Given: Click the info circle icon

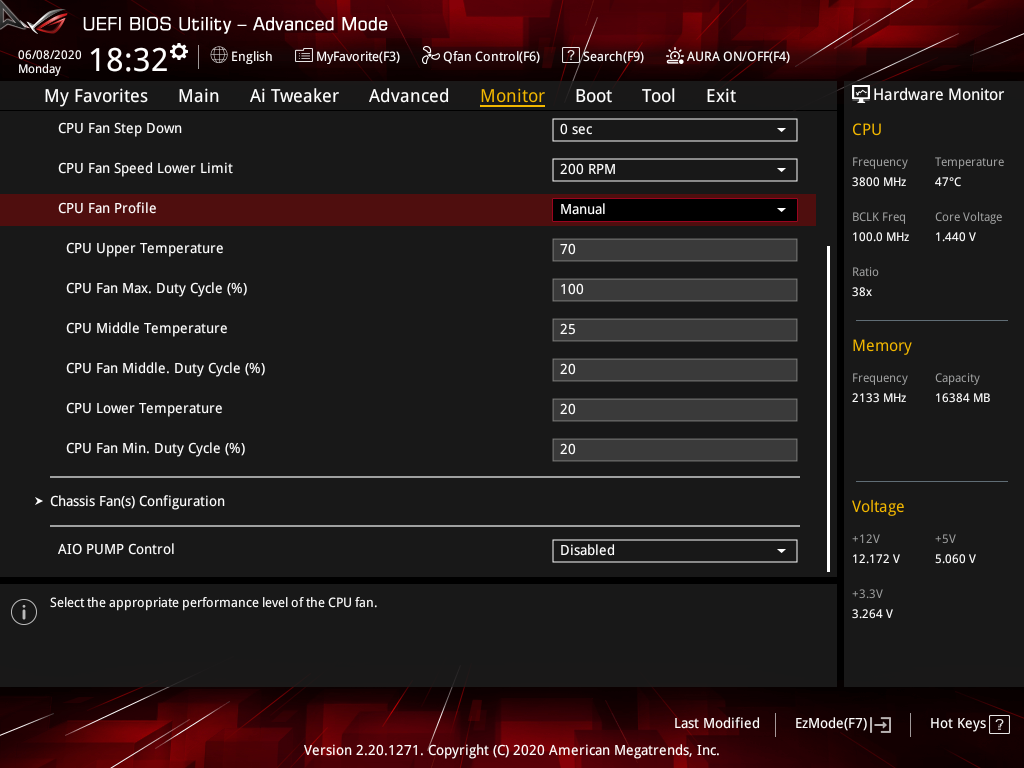Looking at the screenshot, I should [24, 612].
